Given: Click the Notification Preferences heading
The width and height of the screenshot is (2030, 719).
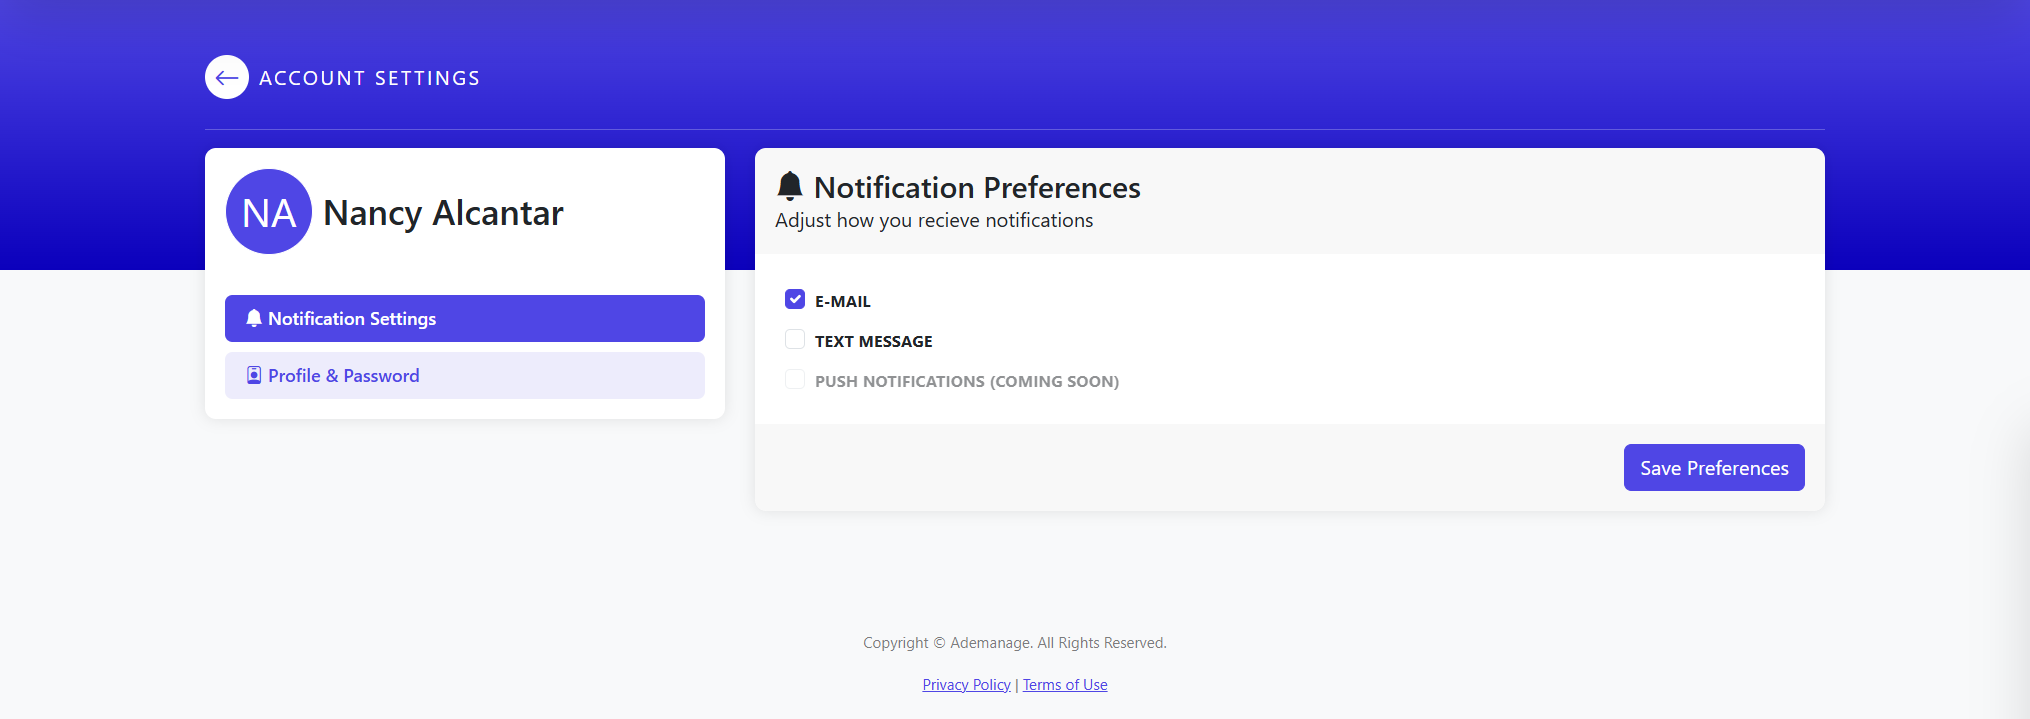Looking at the screenshot, I should click(x=977, y=188).
